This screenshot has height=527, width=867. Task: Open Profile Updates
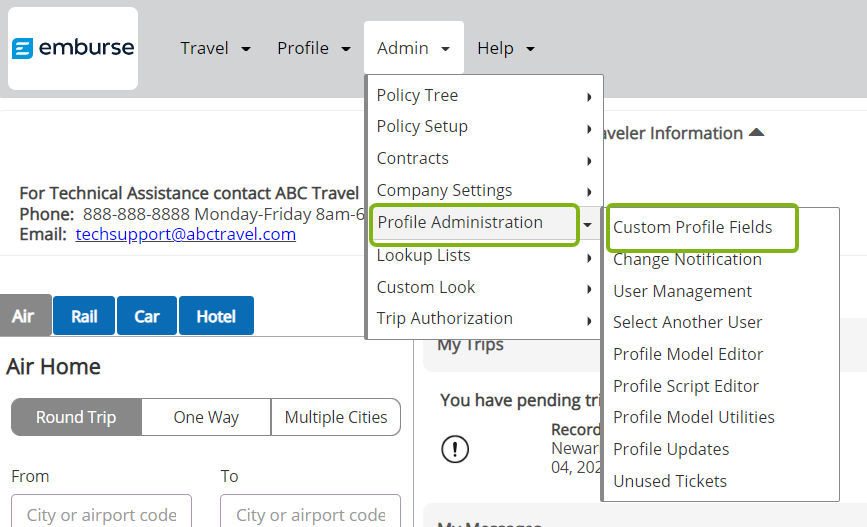coord(671,450)
